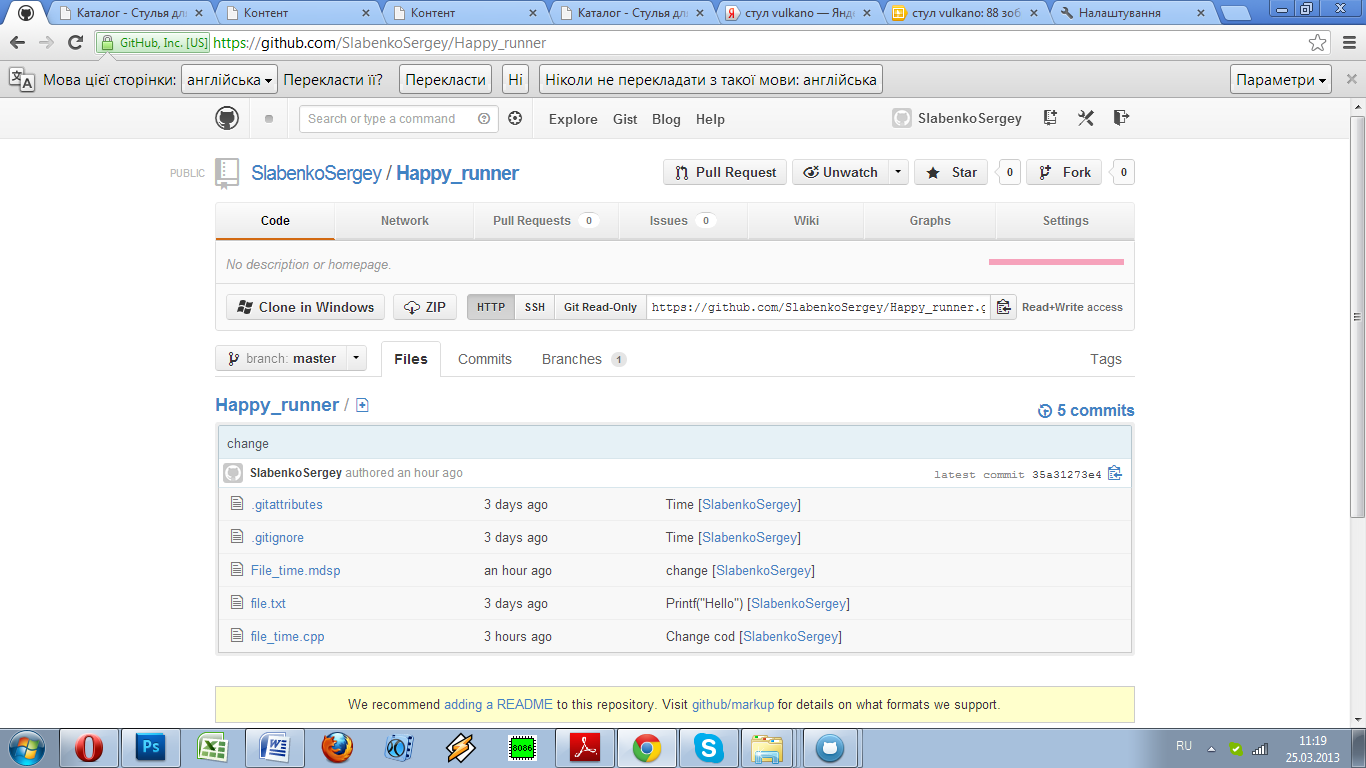Click the search help question mark icon
Viewport: 1366px width, 768px height.
[x=484, y=118]
